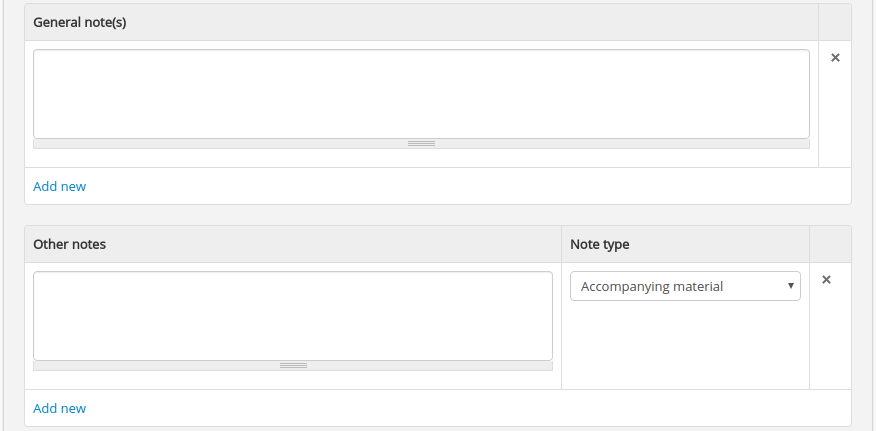
Task: Click the grey drag bar below Other notes
Action: tap(150, 366)
